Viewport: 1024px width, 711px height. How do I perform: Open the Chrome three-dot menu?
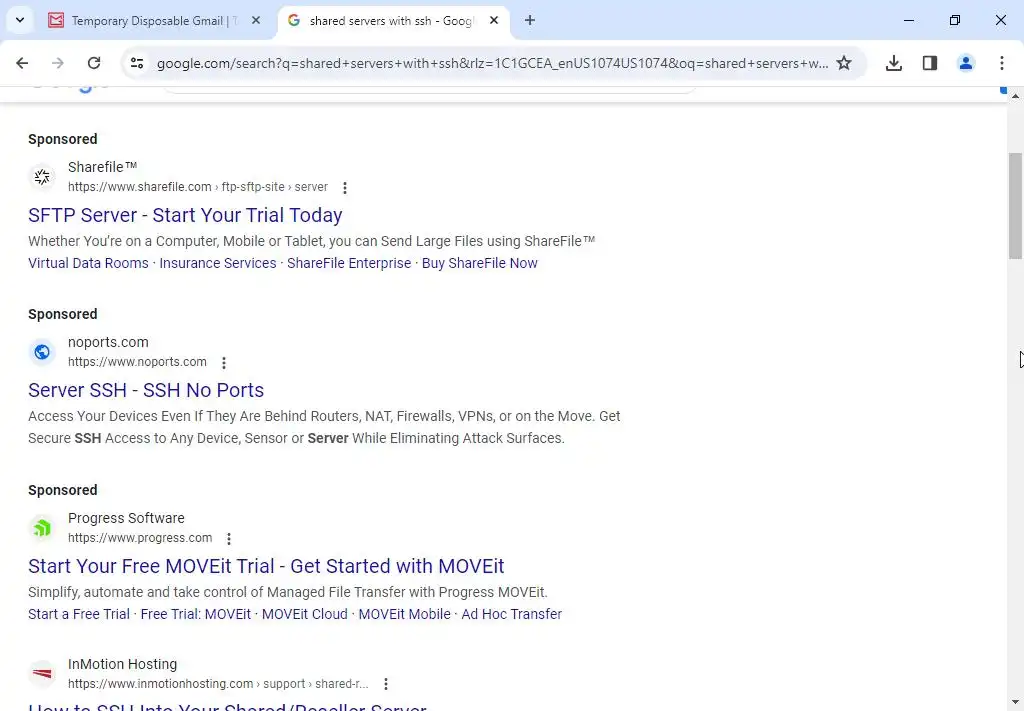[x=1002, y=63]
